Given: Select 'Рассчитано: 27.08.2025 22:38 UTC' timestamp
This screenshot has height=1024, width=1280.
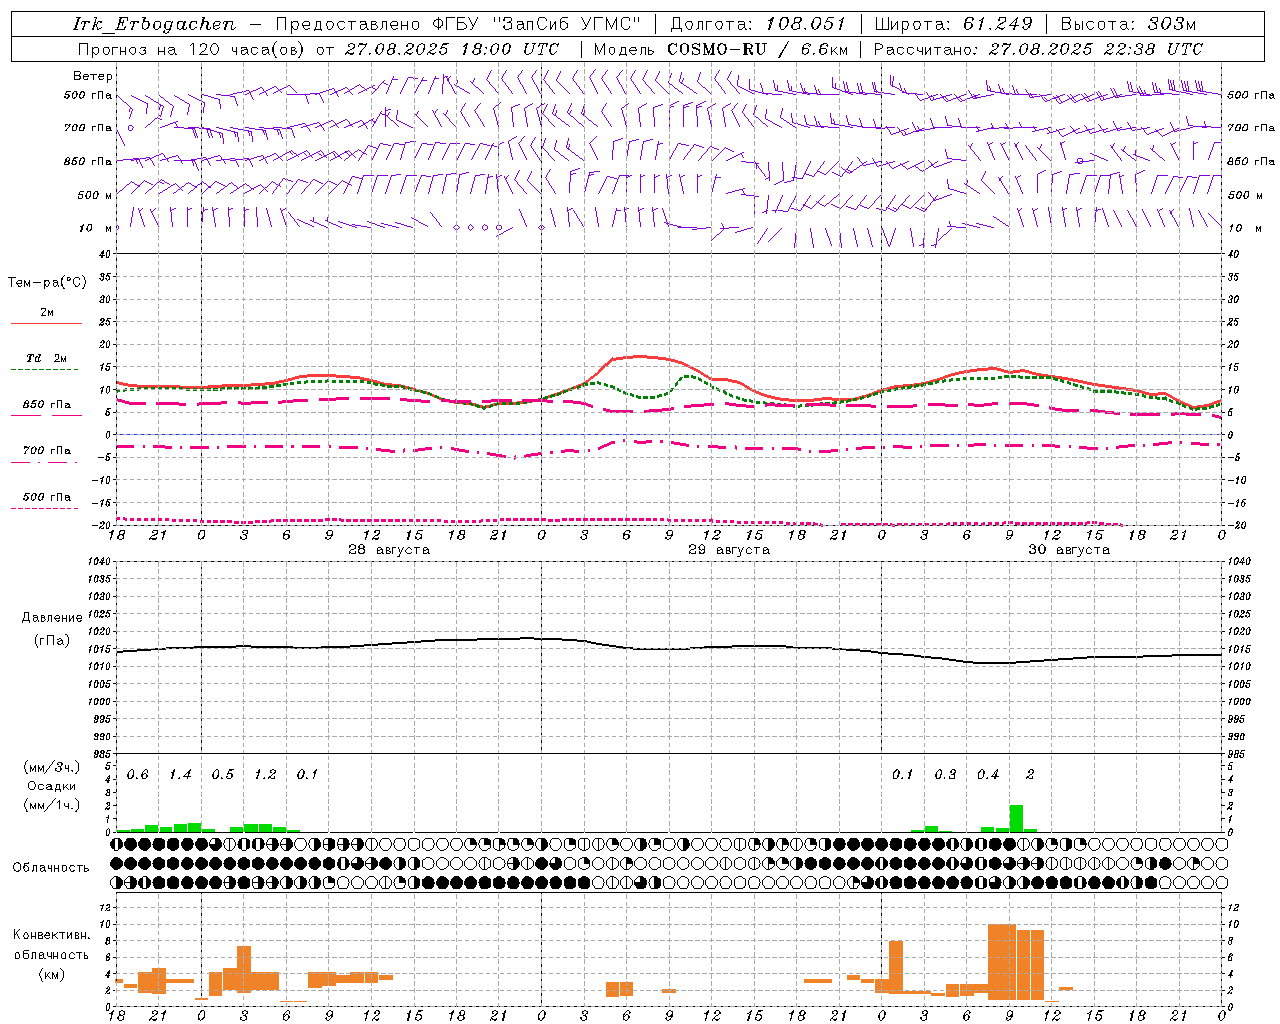Looking at the screenshot, I should 1038,49.
